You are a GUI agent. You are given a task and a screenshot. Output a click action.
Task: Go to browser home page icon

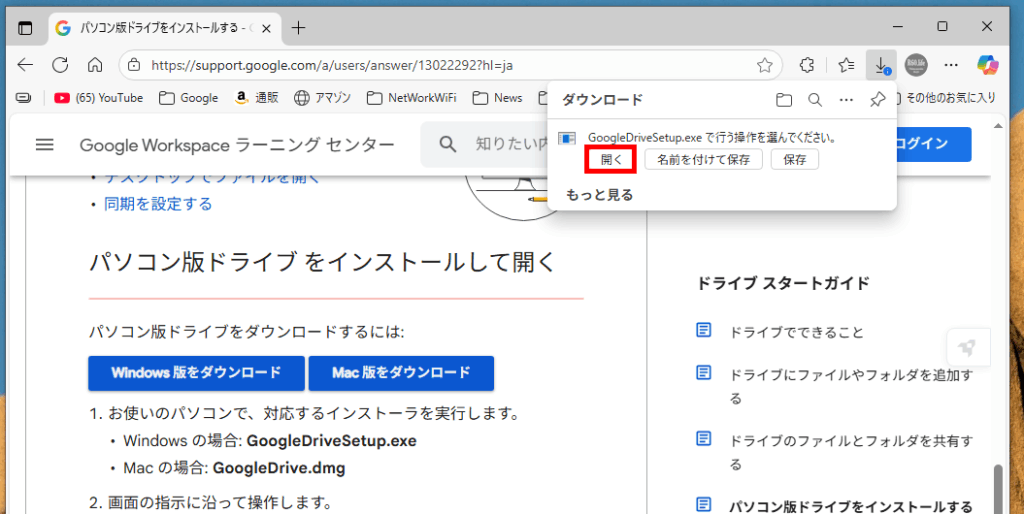[95, 65]
